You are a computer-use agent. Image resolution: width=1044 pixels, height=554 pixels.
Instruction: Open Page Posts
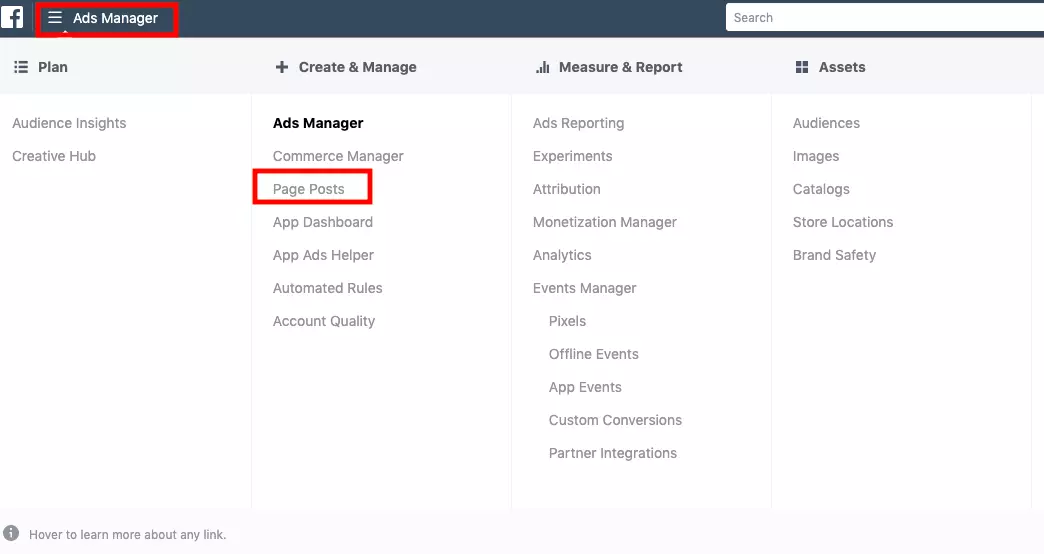309,189
